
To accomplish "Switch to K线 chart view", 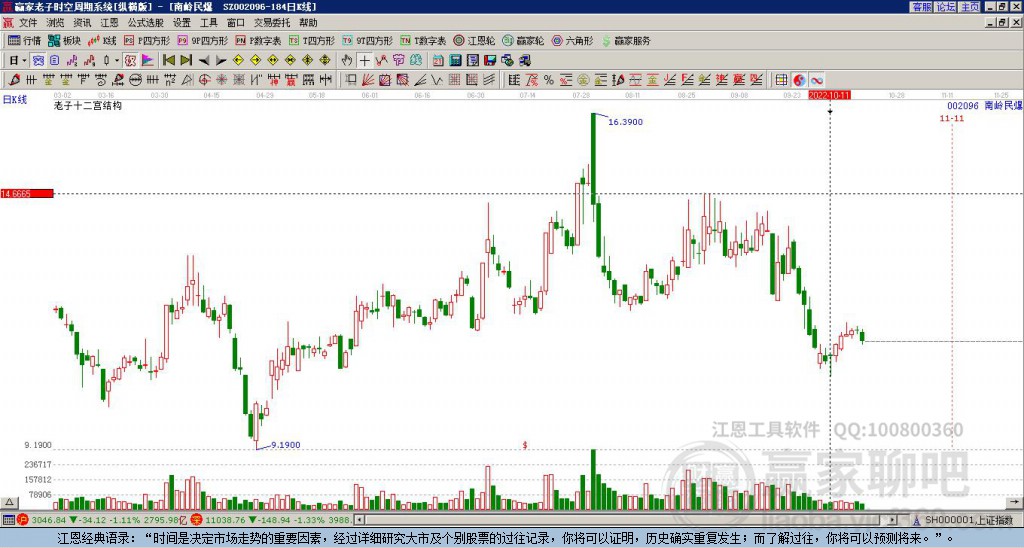I will (102, 40).
